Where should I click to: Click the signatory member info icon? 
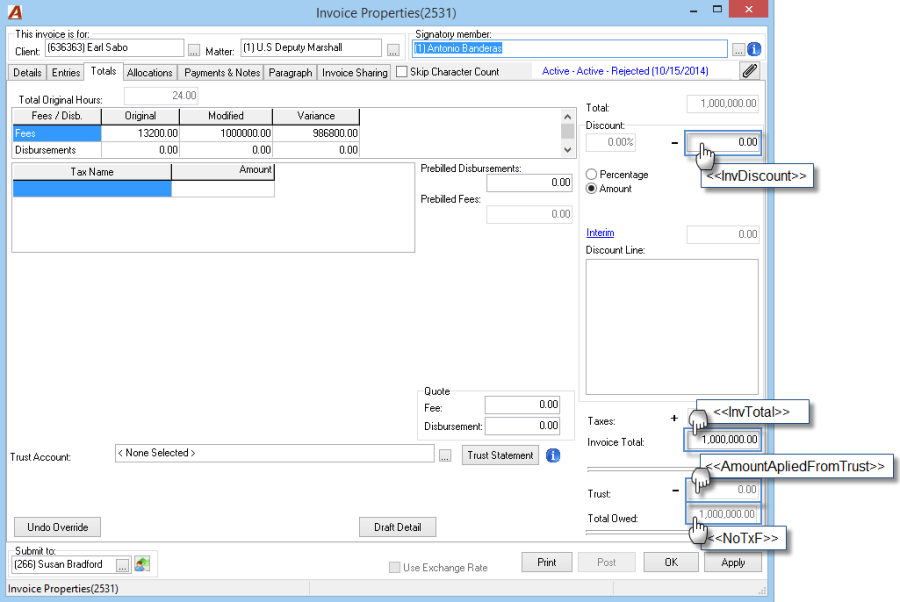(x=754, y=49)
